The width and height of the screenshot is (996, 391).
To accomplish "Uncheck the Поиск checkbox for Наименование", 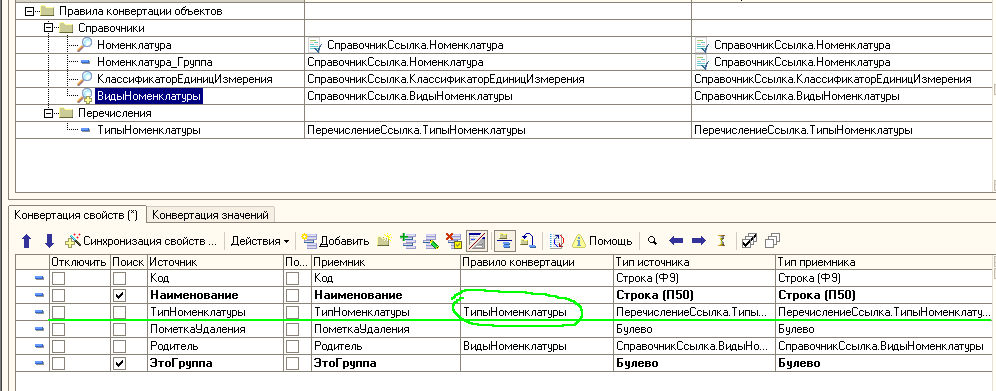I will (119, 295).
